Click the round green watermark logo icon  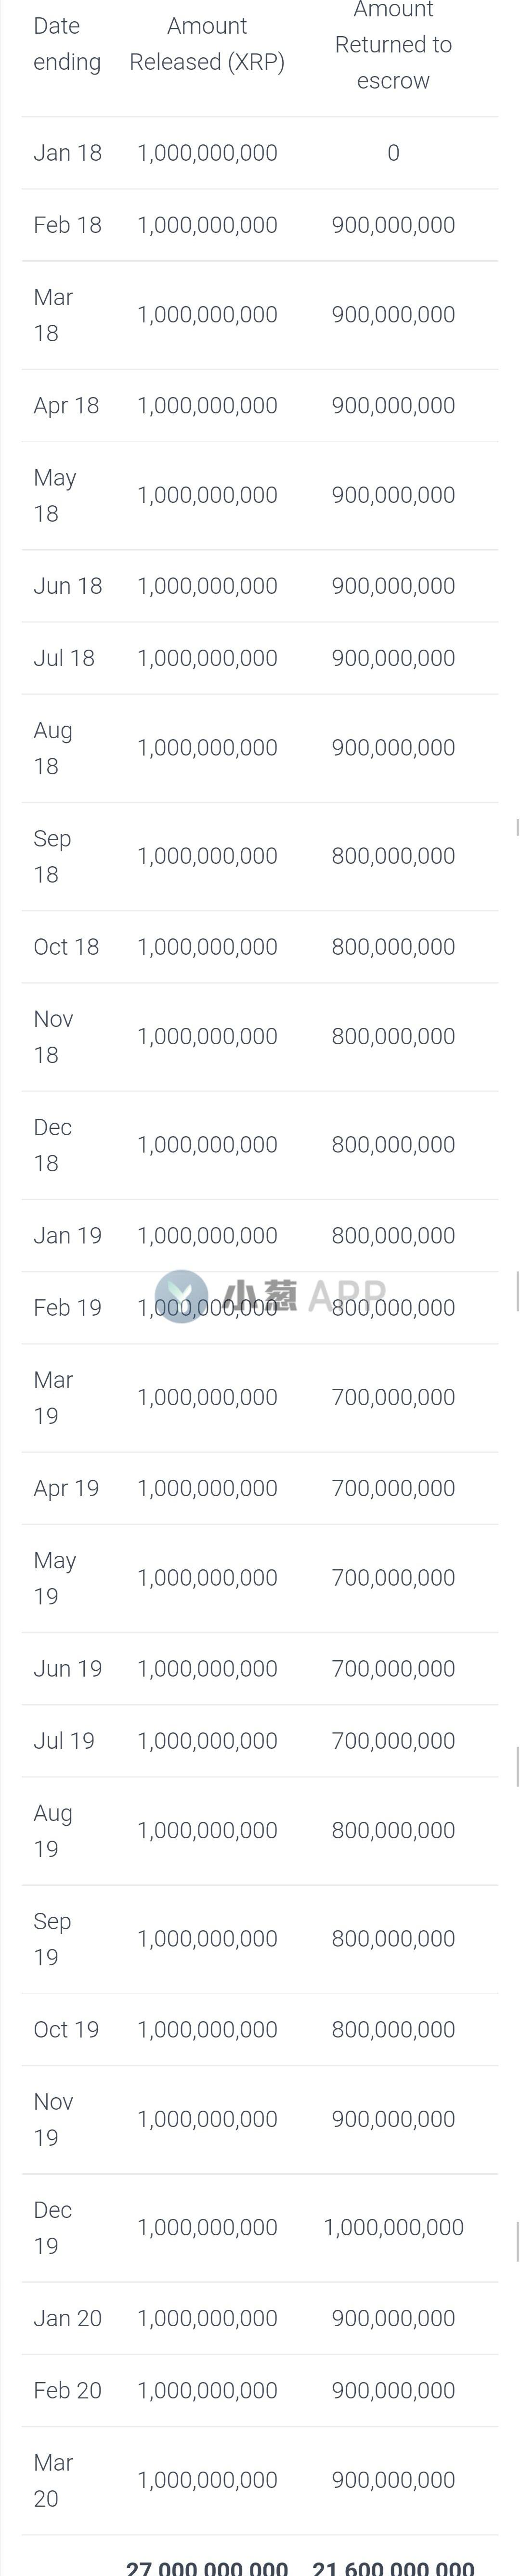tap(182, 1297)
